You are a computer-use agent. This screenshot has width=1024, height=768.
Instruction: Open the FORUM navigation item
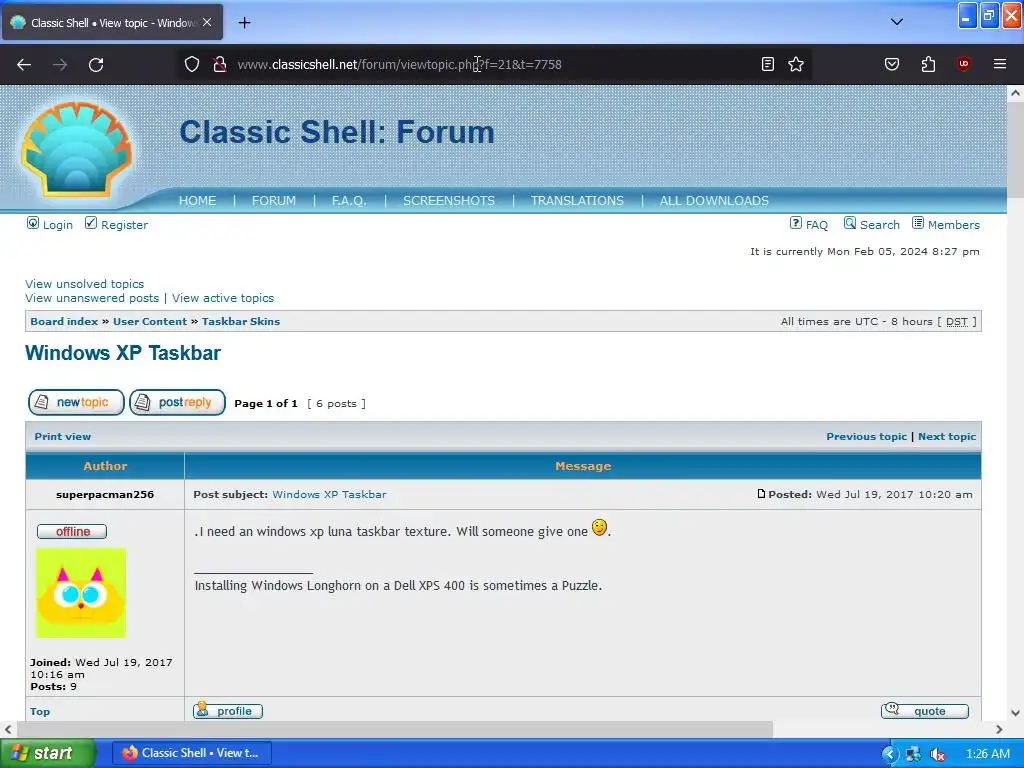click(274, 200)
